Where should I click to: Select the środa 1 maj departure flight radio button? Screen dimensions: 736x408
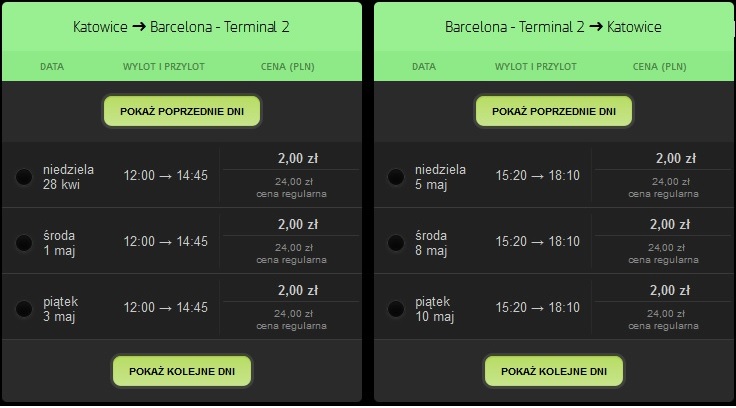click(x=24, y=243)
